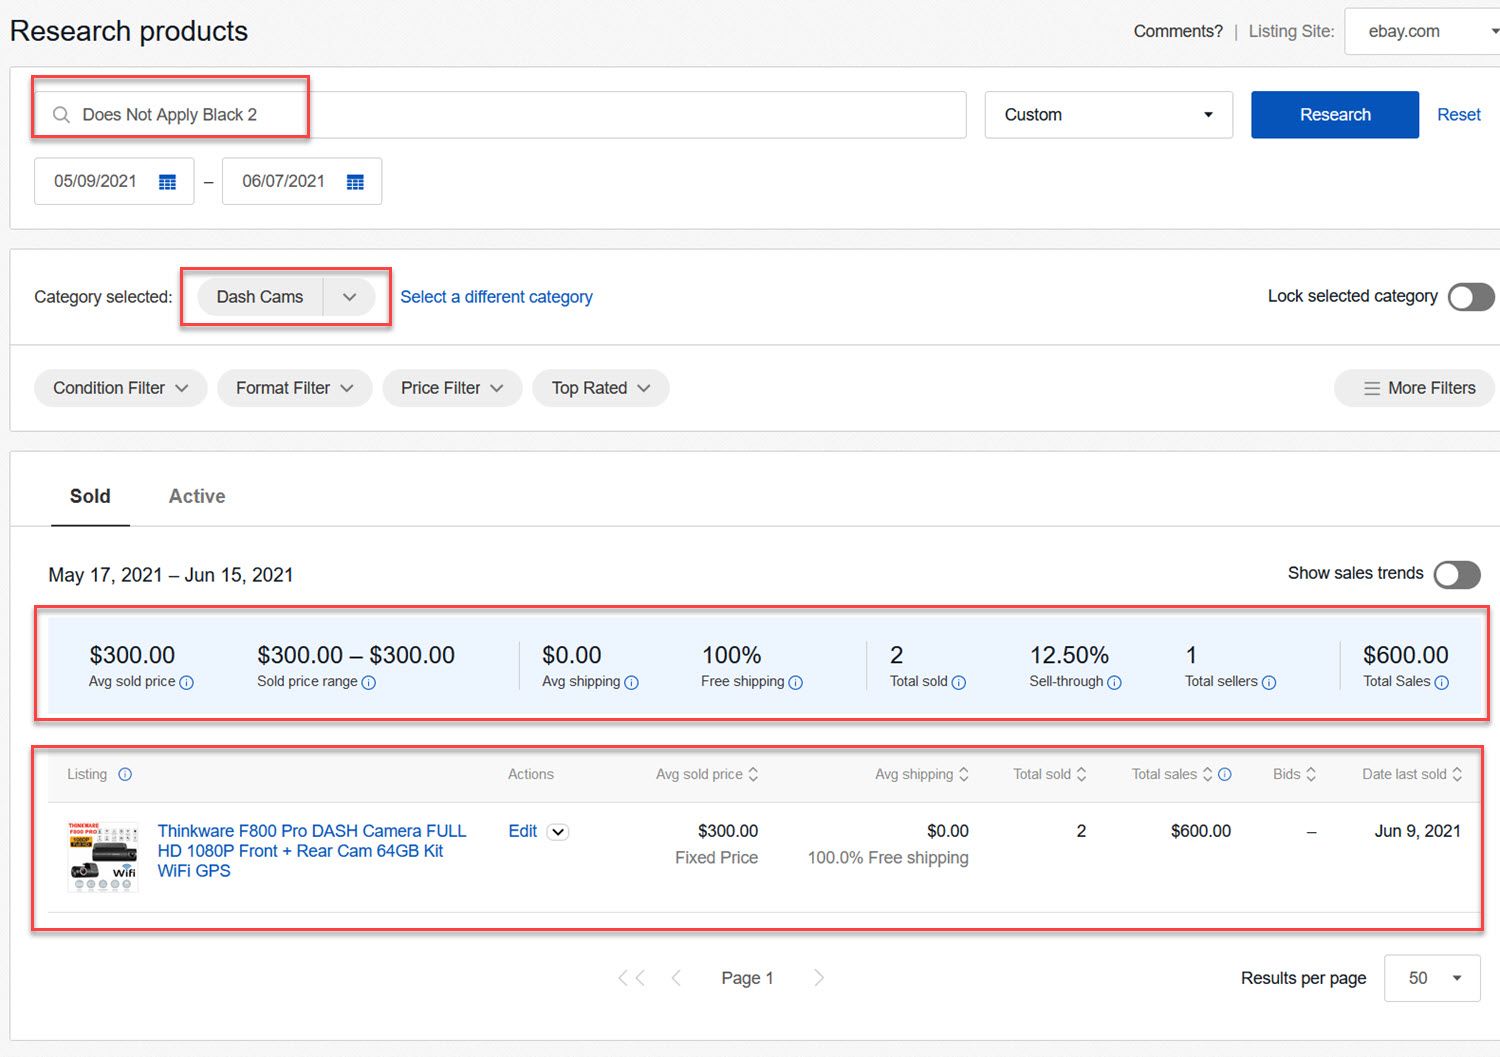
Task: Sort by Bids column arrows
Action: (1311, 774)
